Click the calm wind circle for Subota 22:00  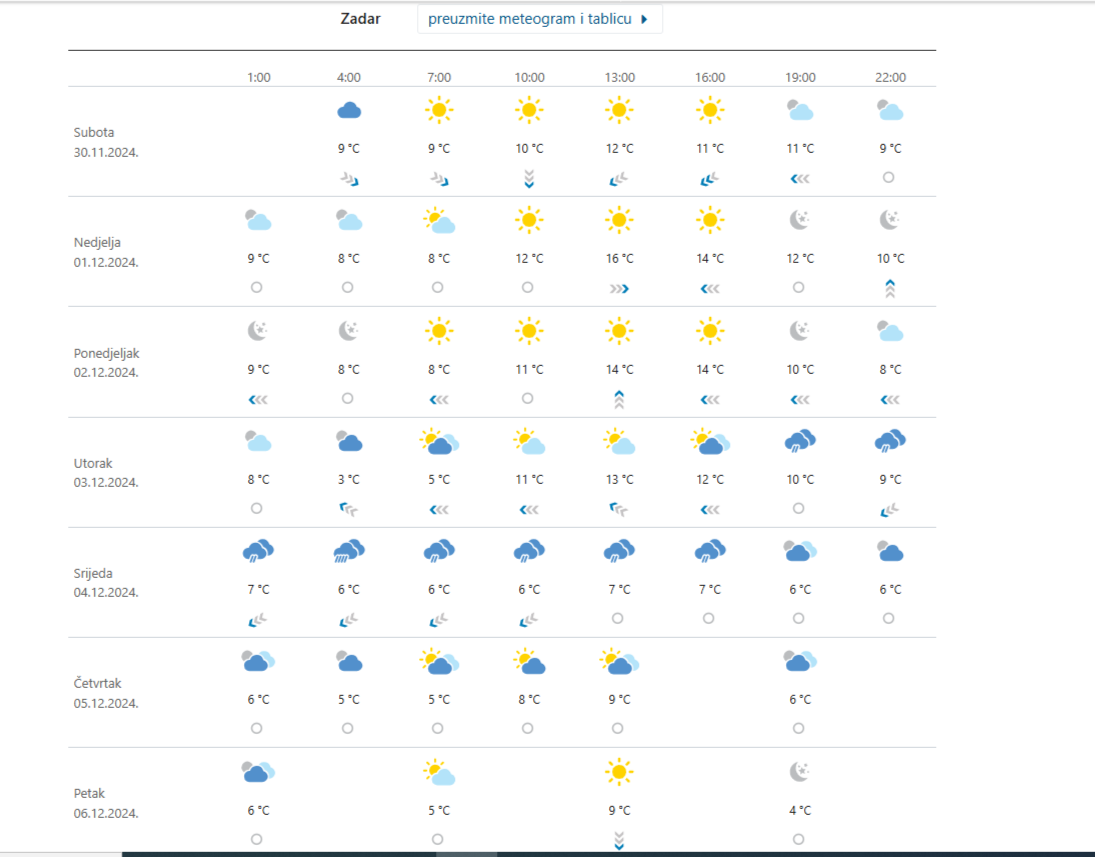coord(889,177)
